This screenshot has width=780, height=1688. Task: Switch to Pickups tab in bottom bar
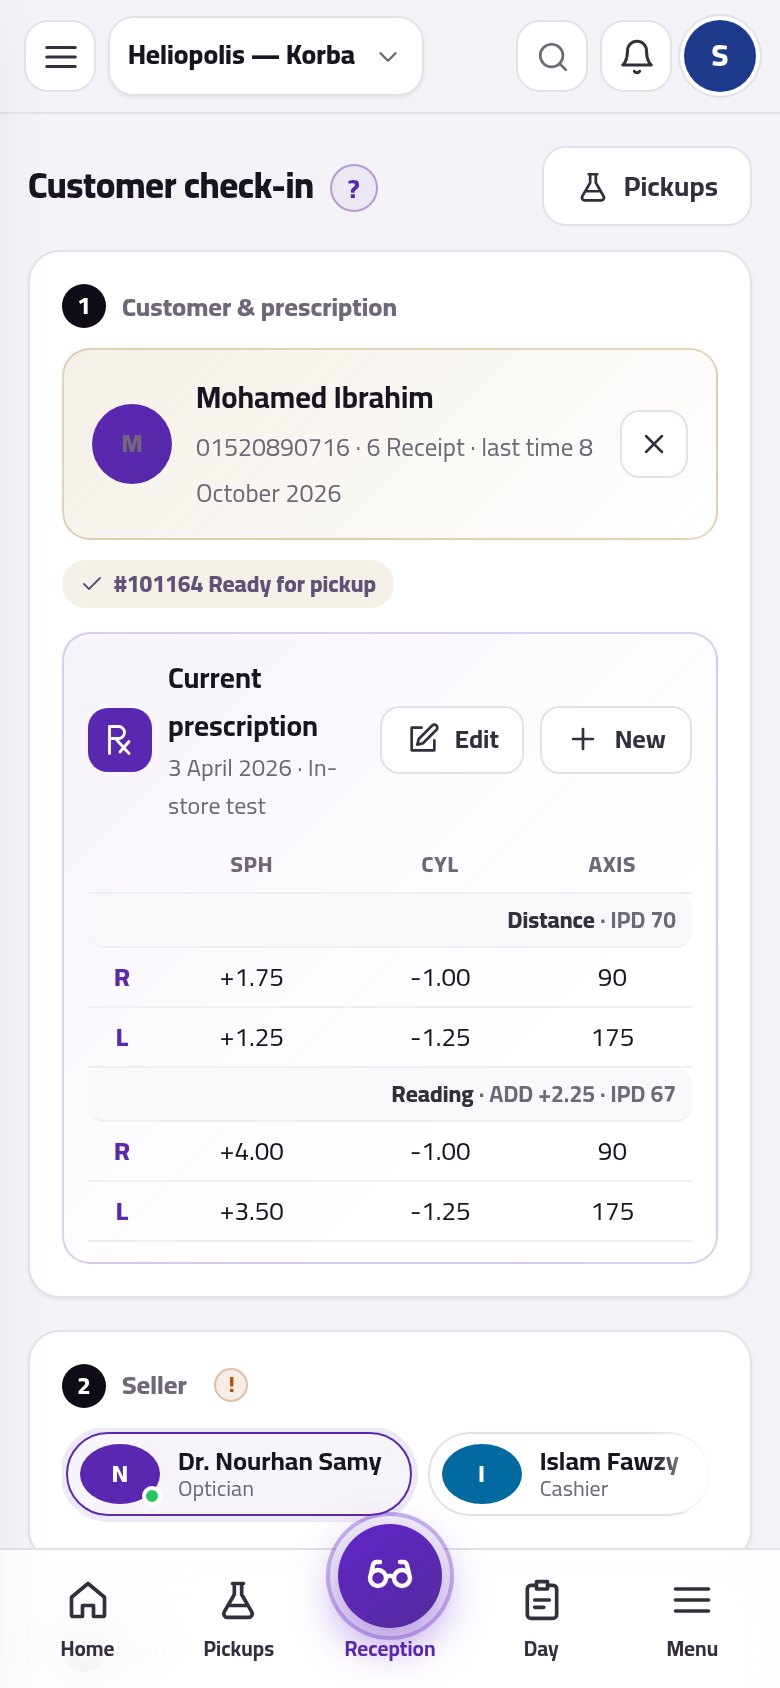click(x=238, y=1618)
